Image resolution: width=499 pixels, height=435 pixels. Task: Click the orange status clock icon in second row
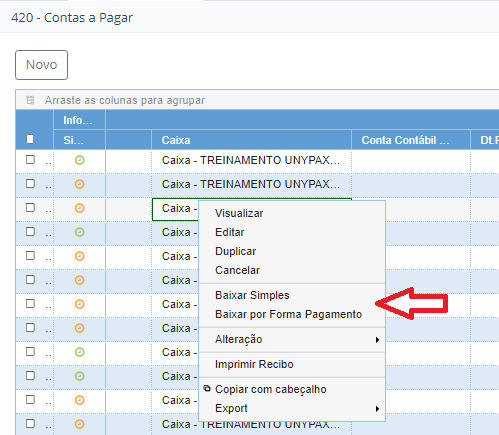pos(79,184)
